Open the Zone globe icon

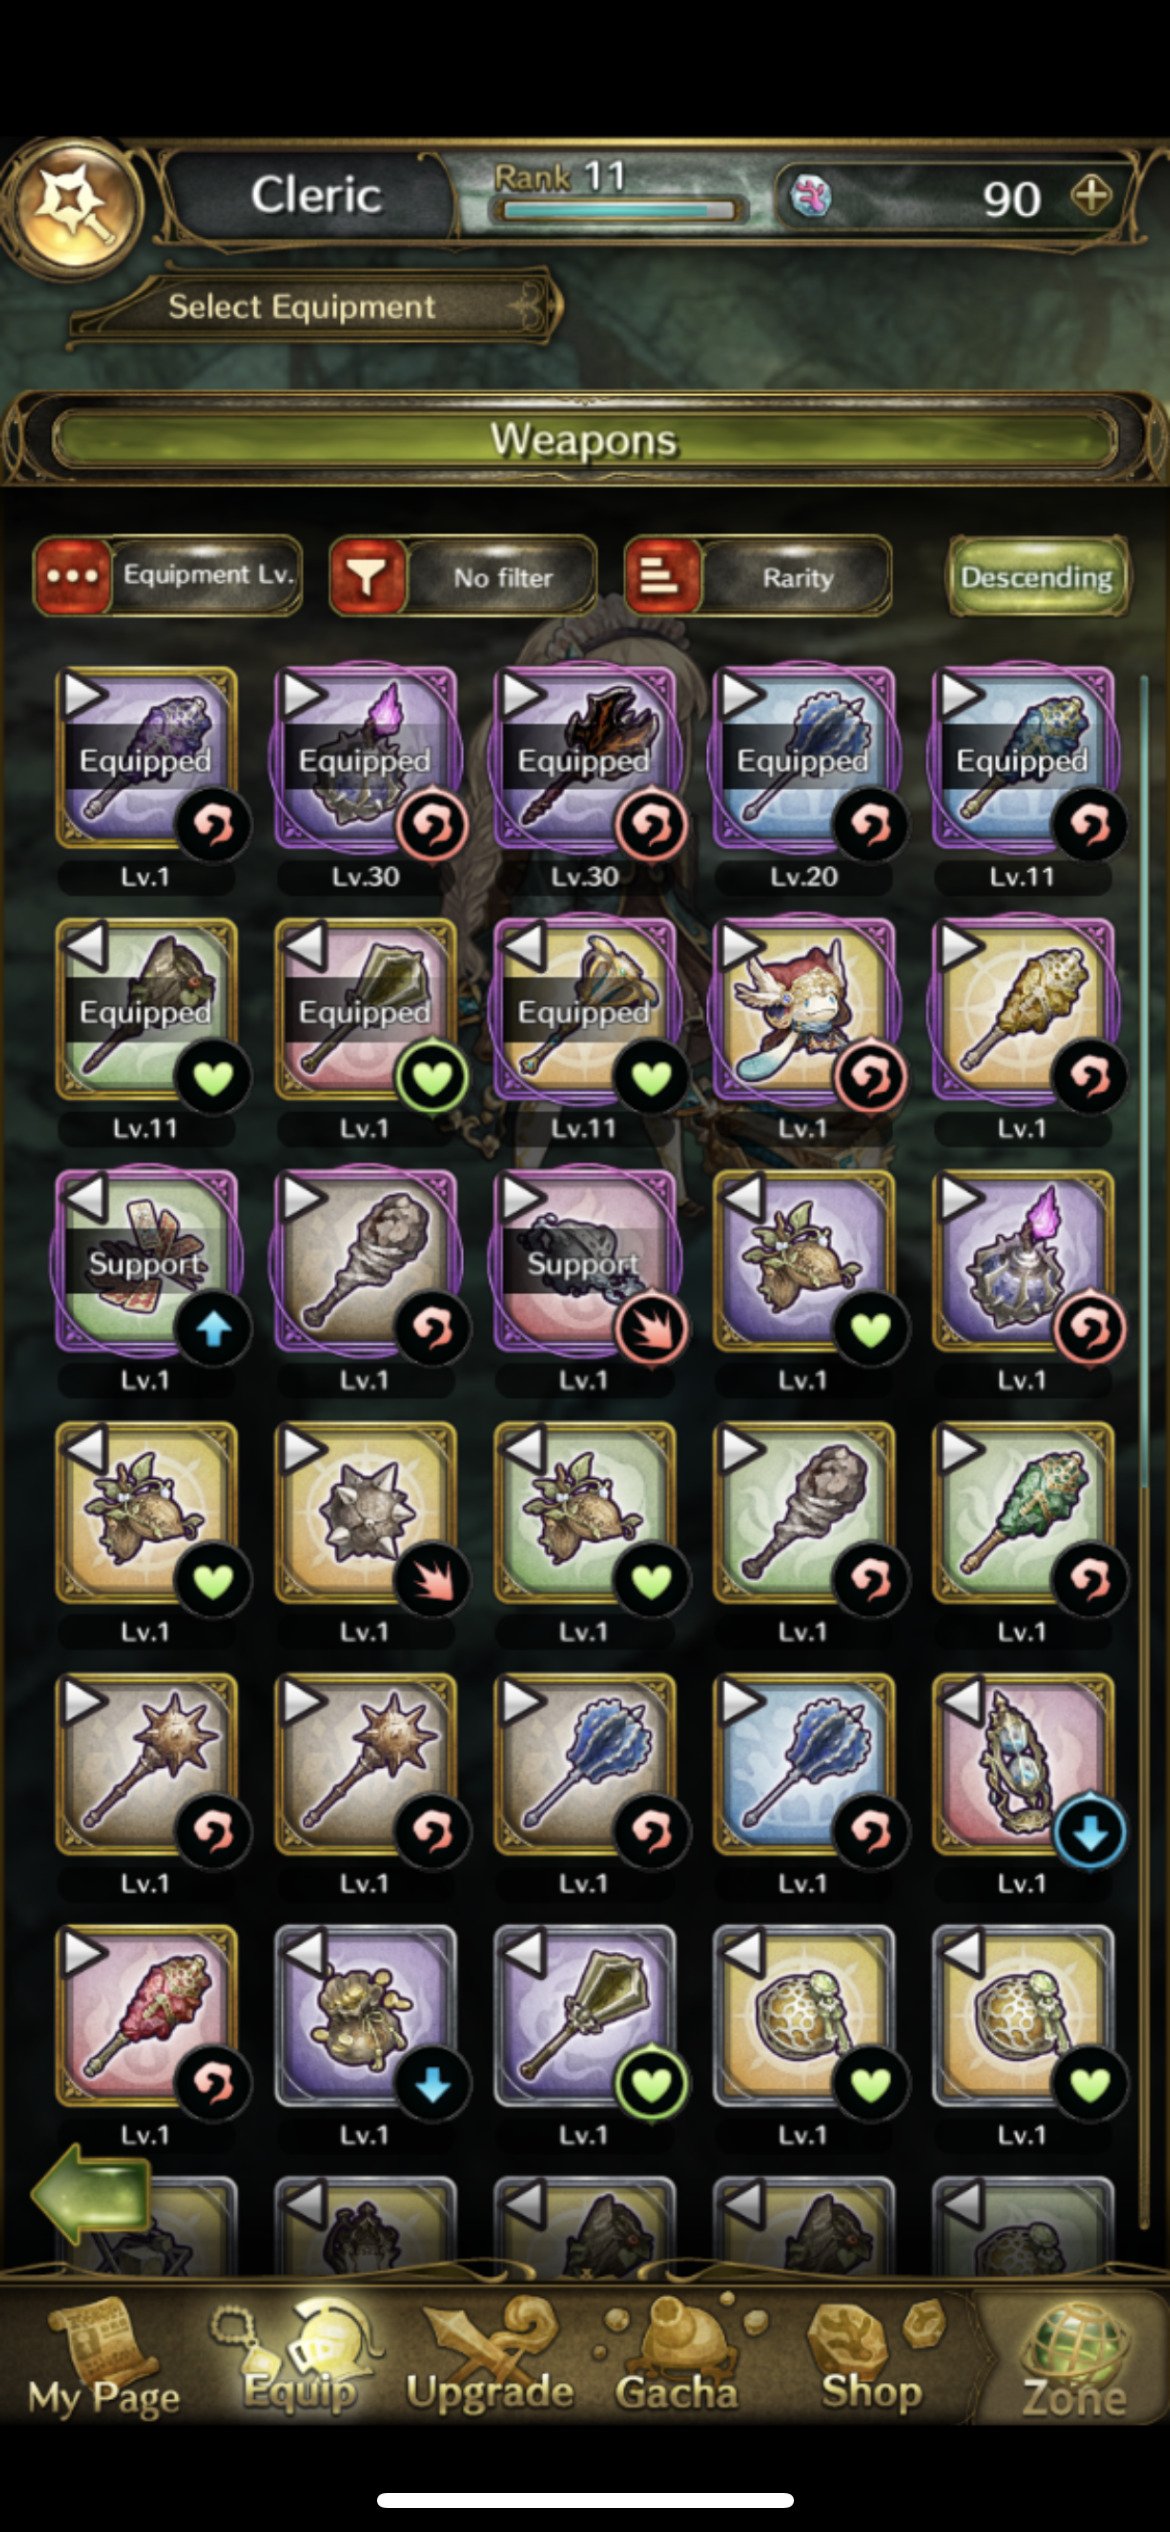1074,2362
